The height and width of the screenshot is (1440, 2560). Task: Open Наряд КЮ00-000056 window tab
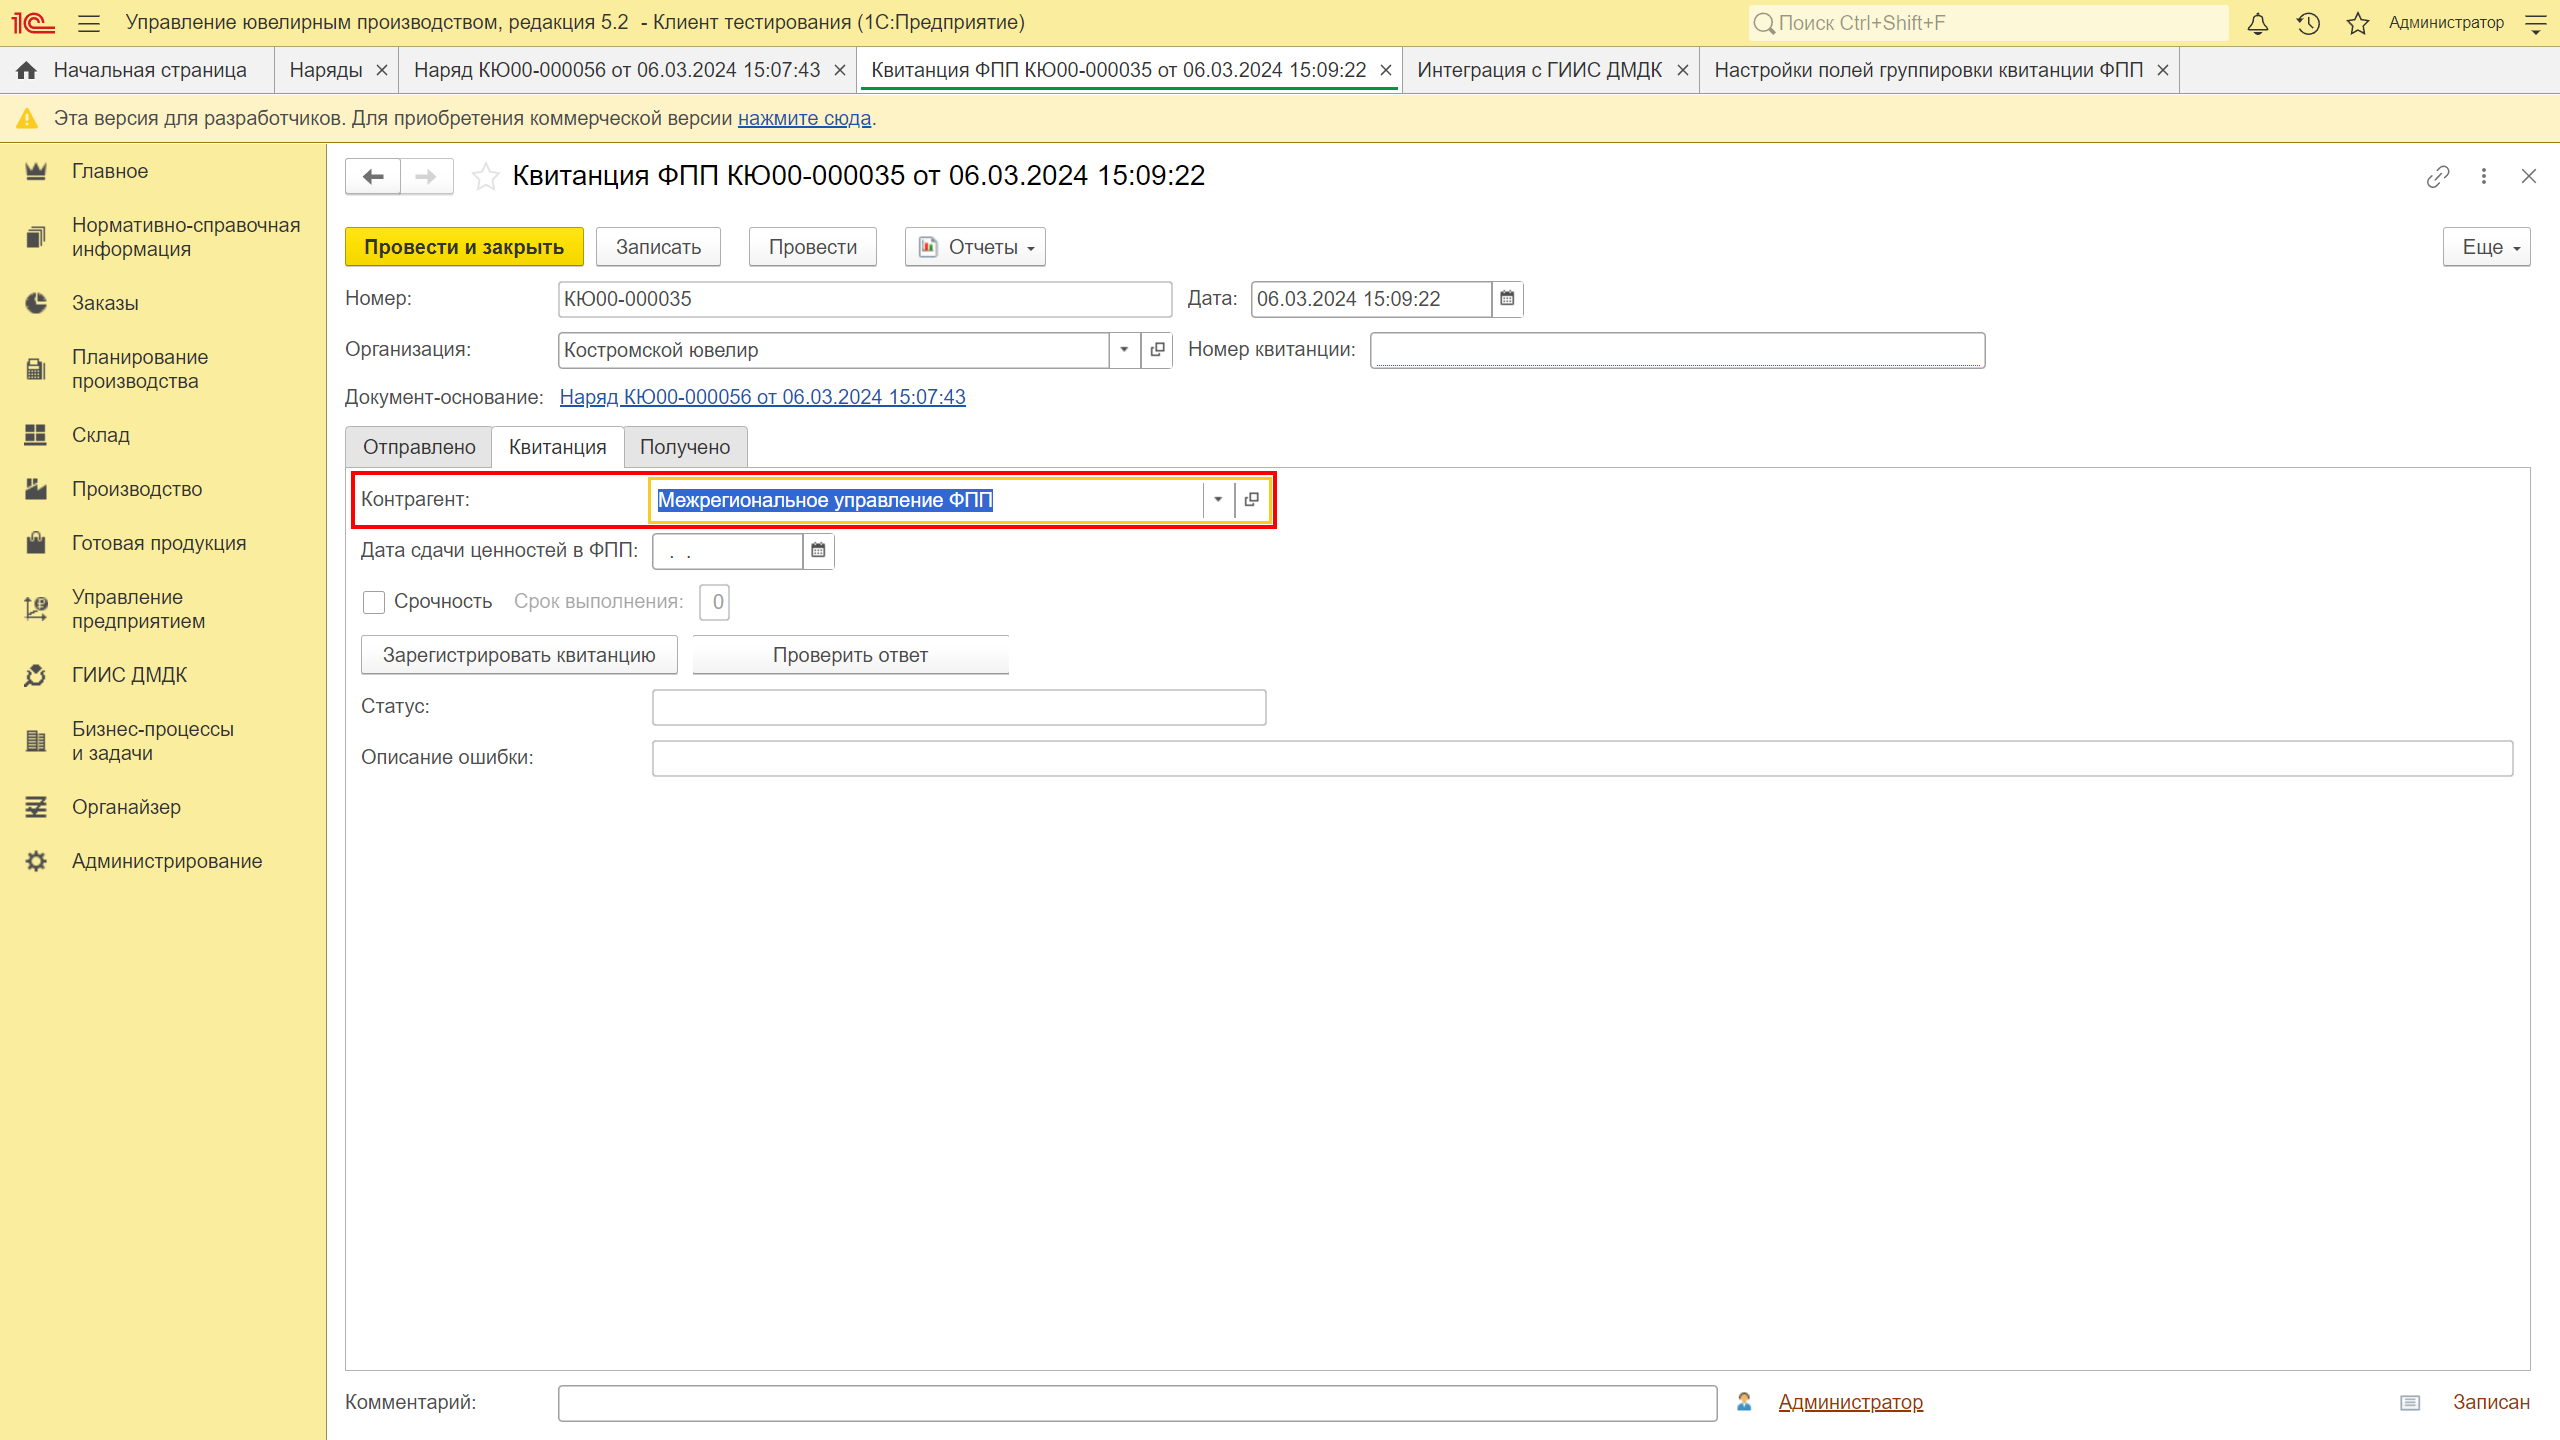[x=617, y=70]
